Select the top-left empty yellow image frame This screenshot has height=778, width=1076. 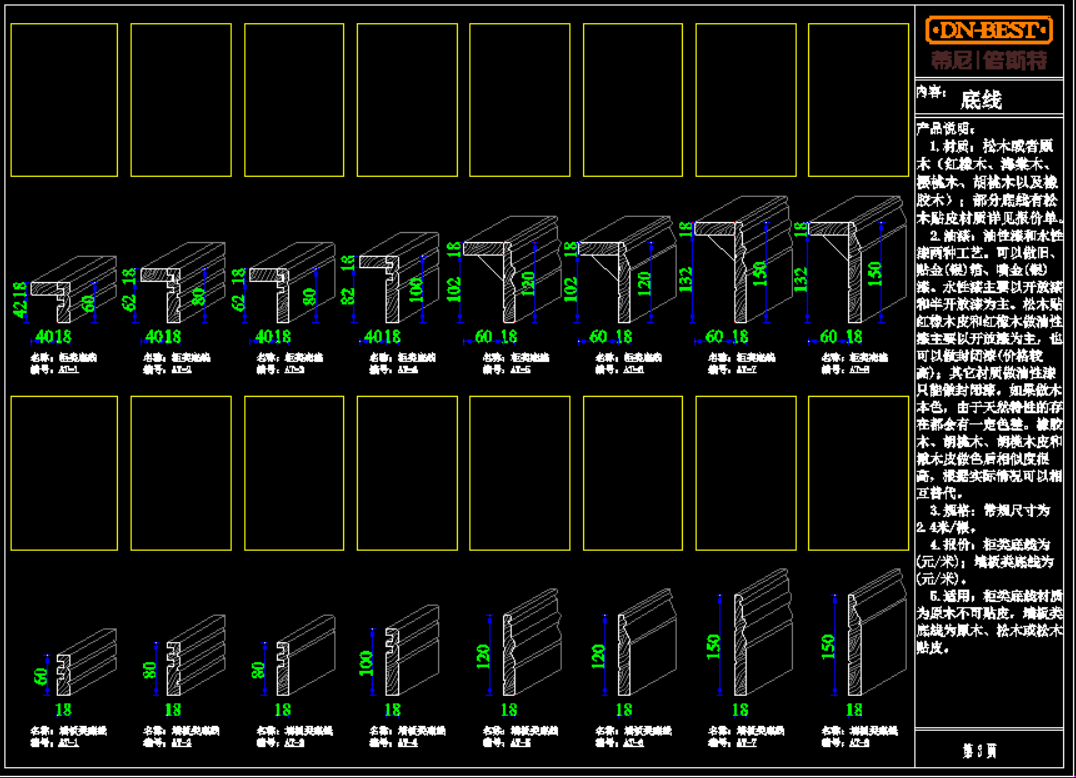tap(64, 100)
